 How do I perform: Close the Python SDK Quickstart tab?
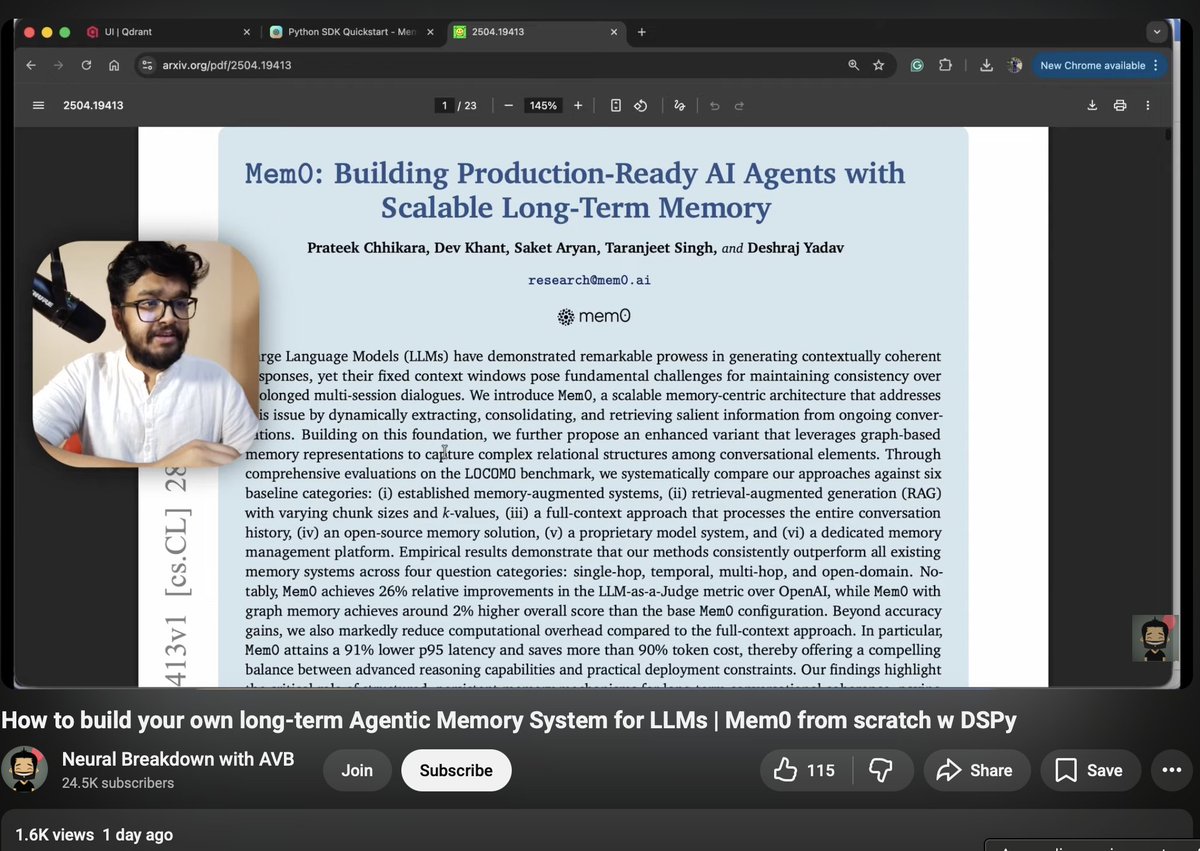[430, 32]
